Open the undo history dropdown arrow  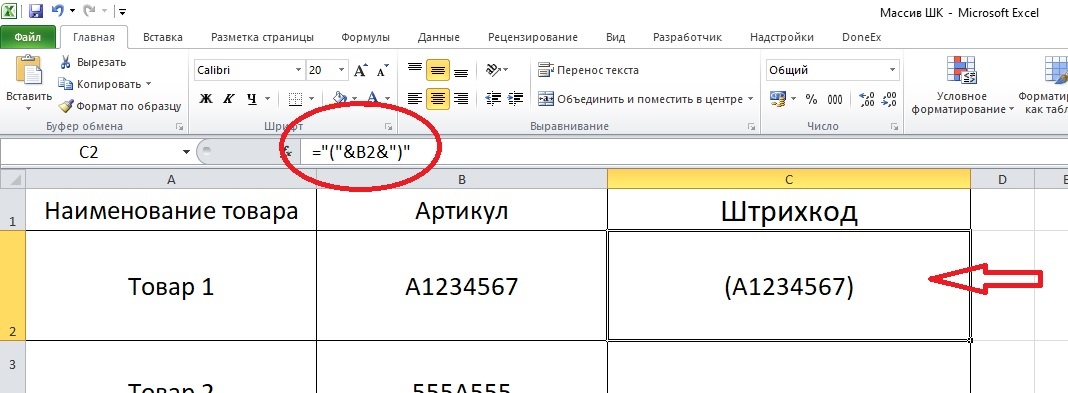71,12
